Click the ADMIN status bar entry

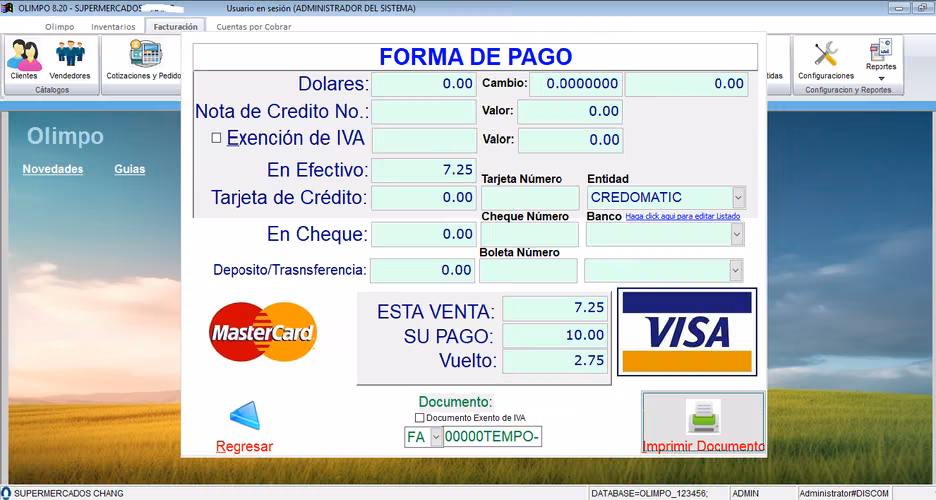pos(746,493)
